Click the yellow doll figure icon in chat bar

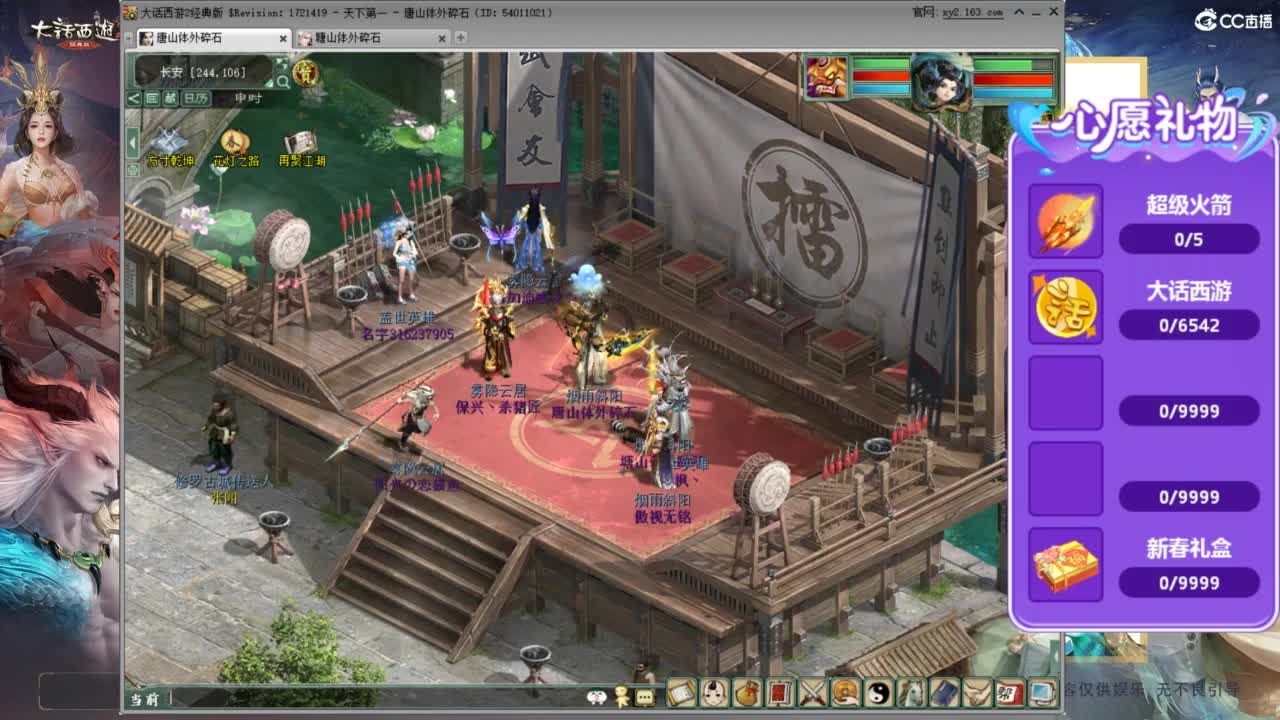[621, 696]
